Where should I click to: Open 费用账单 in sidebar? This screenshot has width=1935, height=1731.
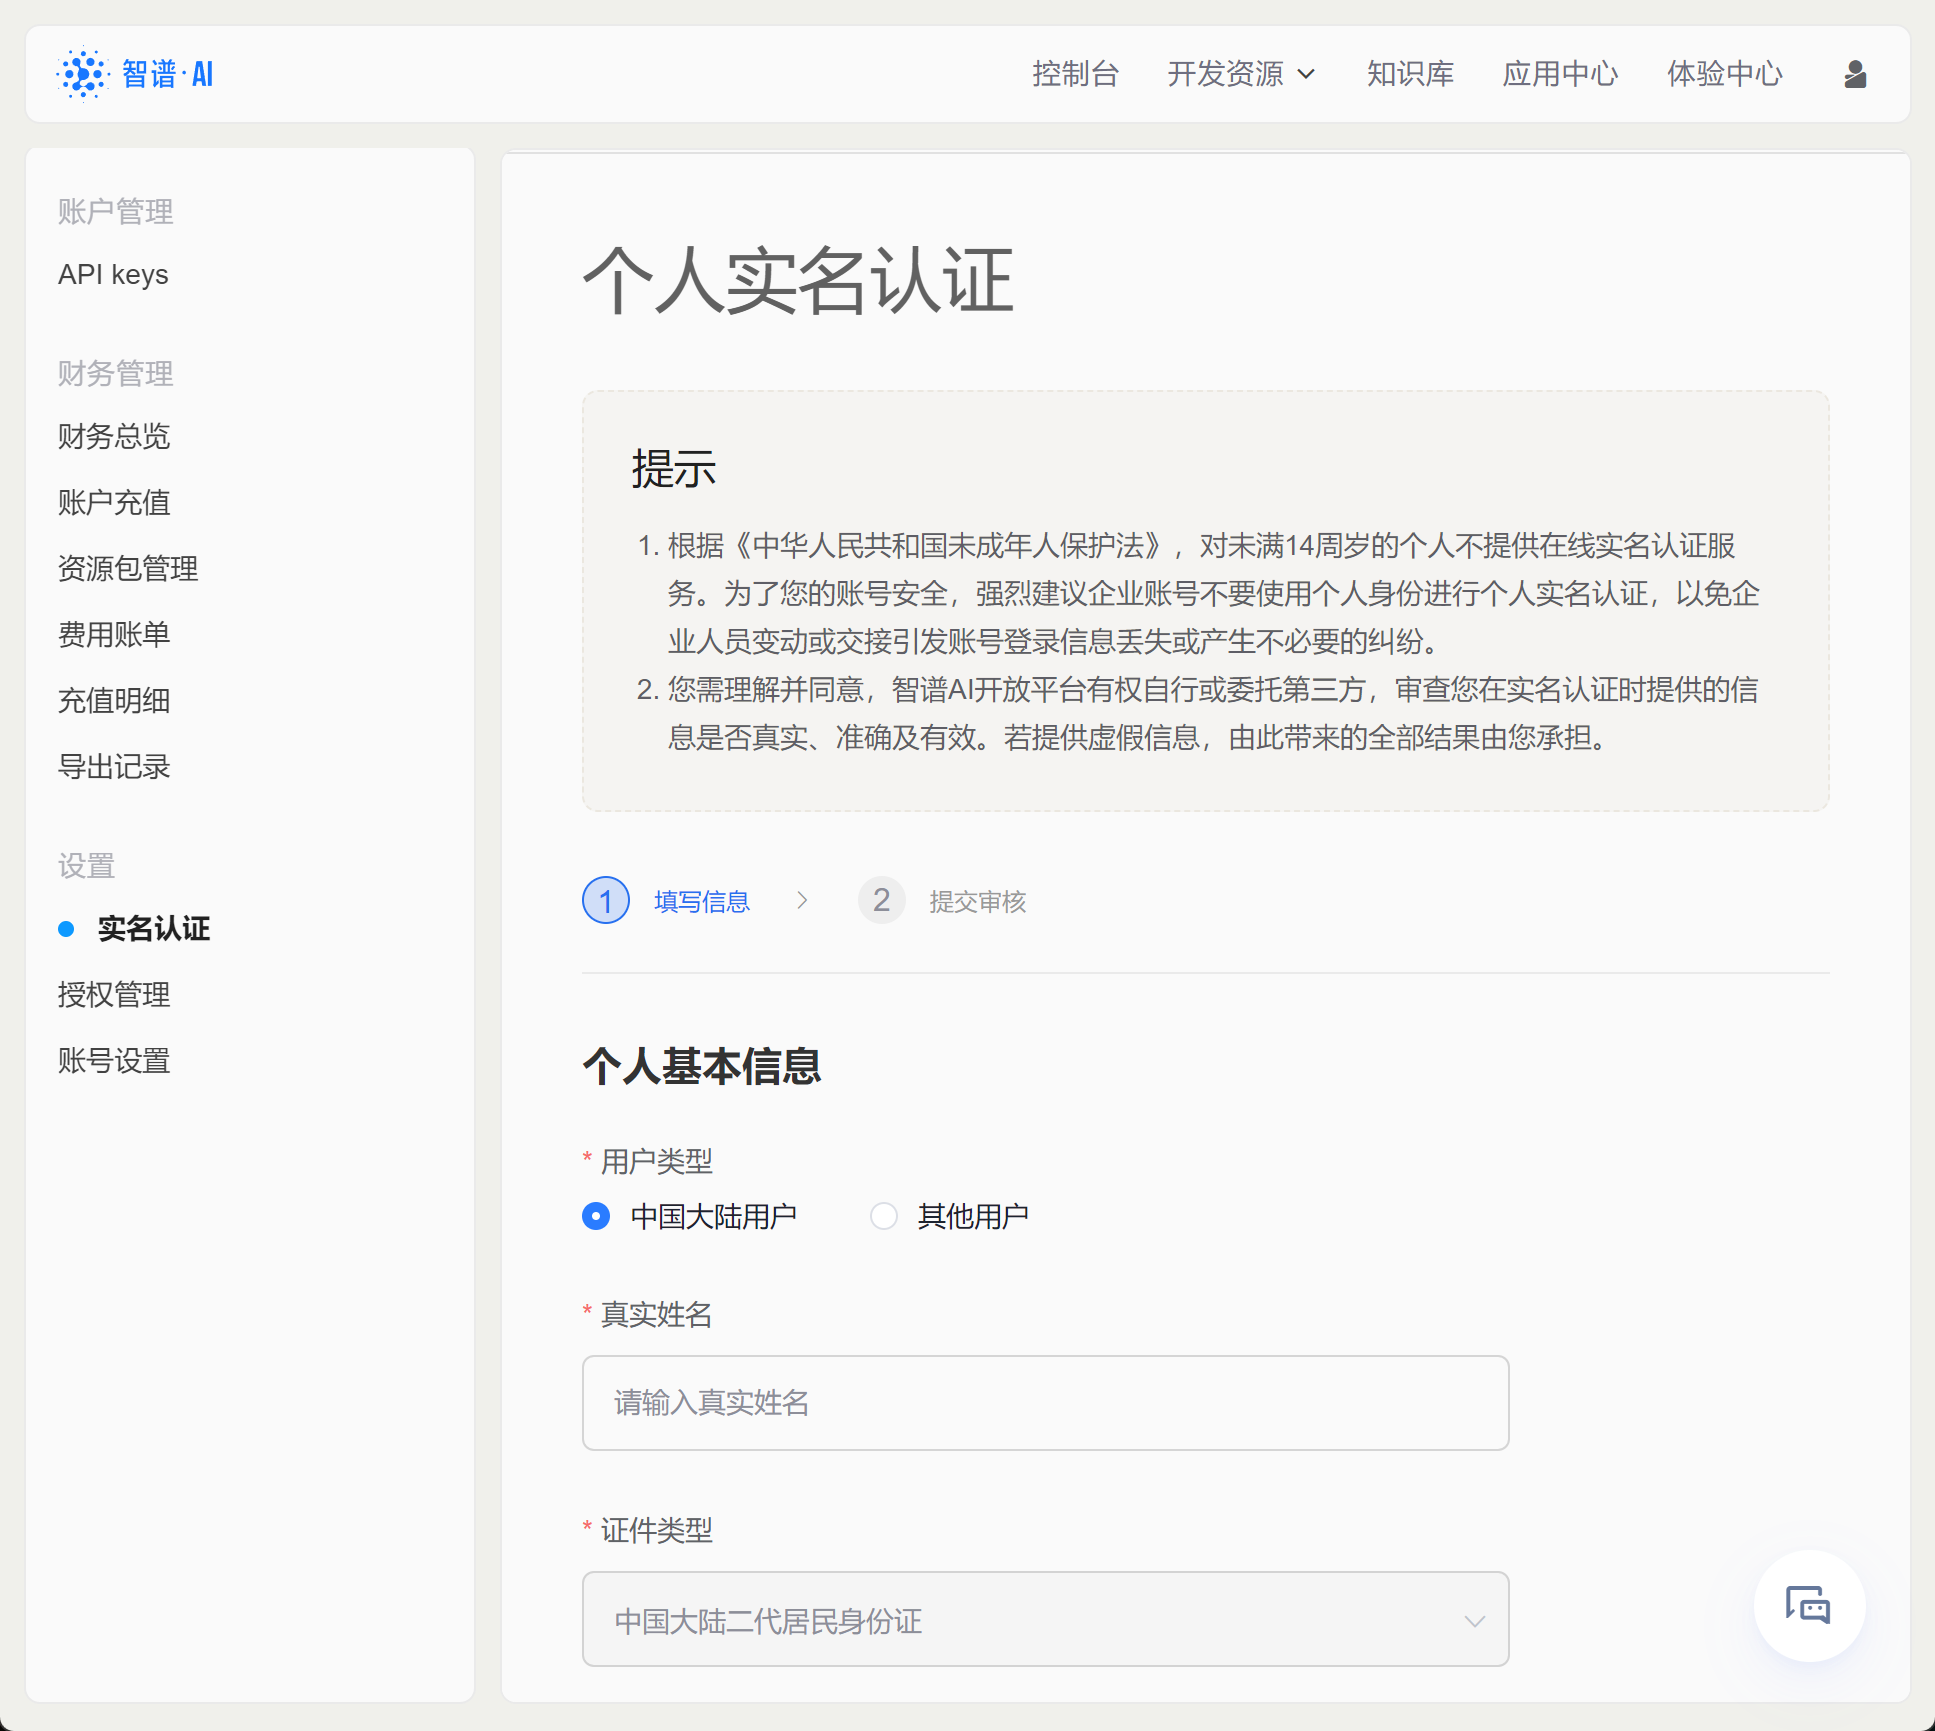(114, 634)
